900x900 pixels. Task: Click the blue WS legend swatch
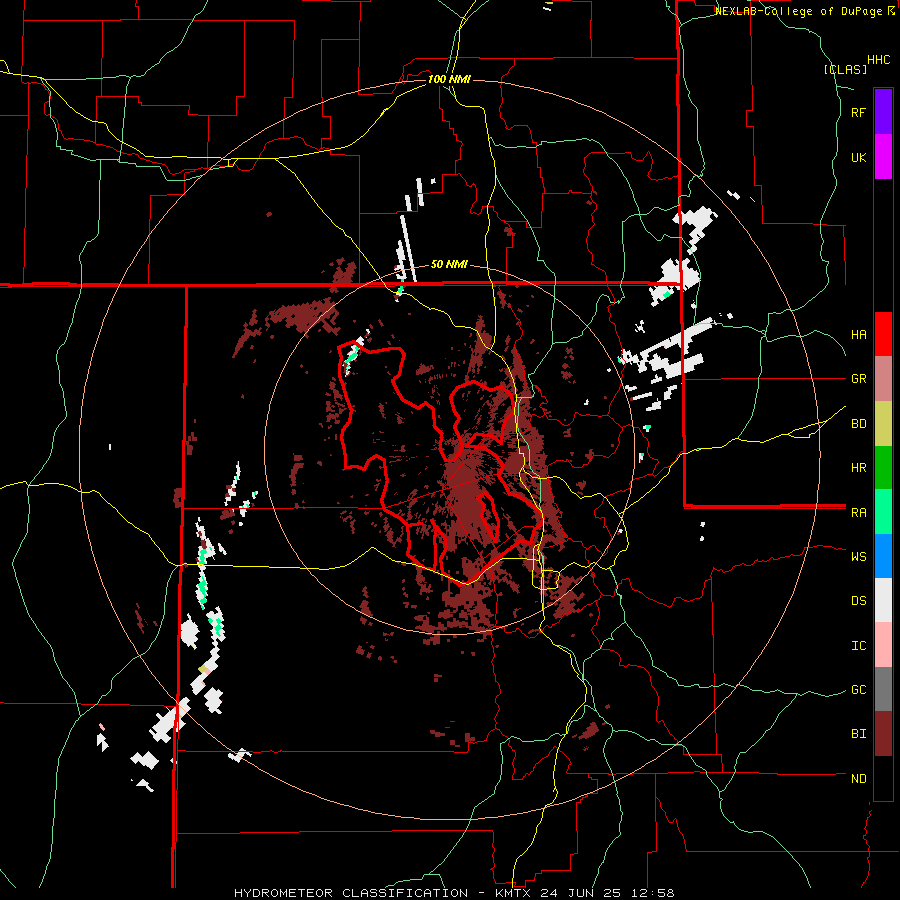coord(883,556)
